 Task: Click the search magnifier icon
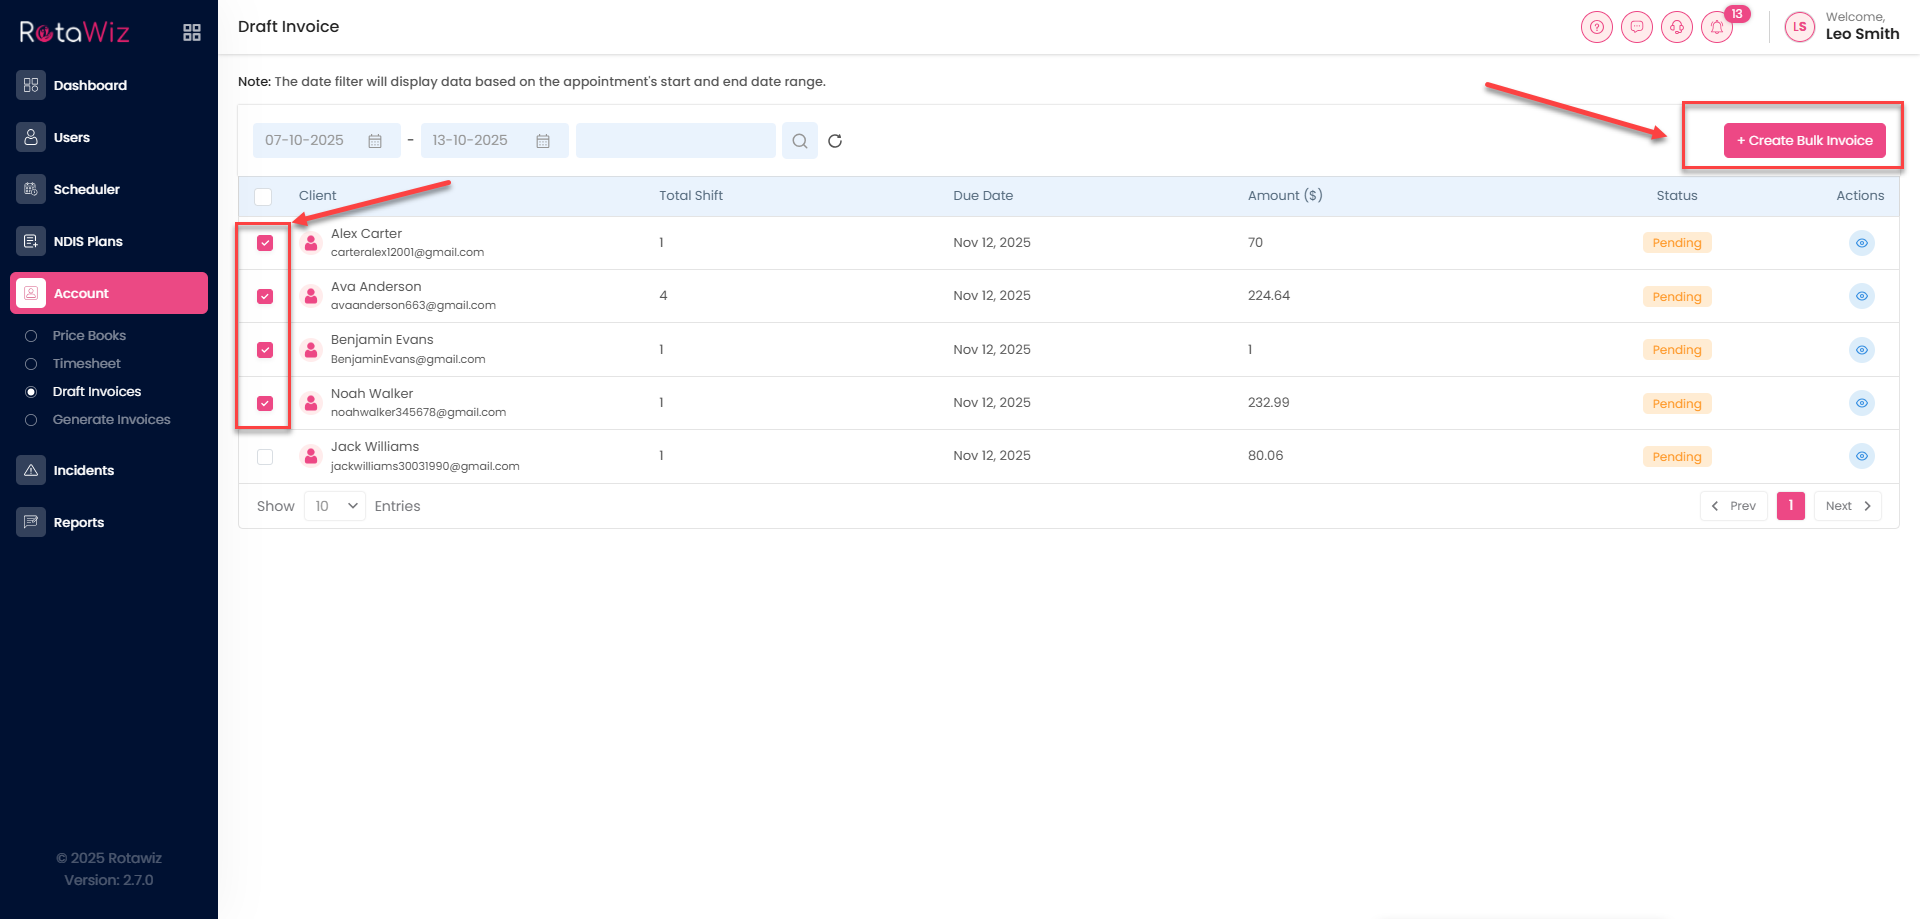pos(799,141)
